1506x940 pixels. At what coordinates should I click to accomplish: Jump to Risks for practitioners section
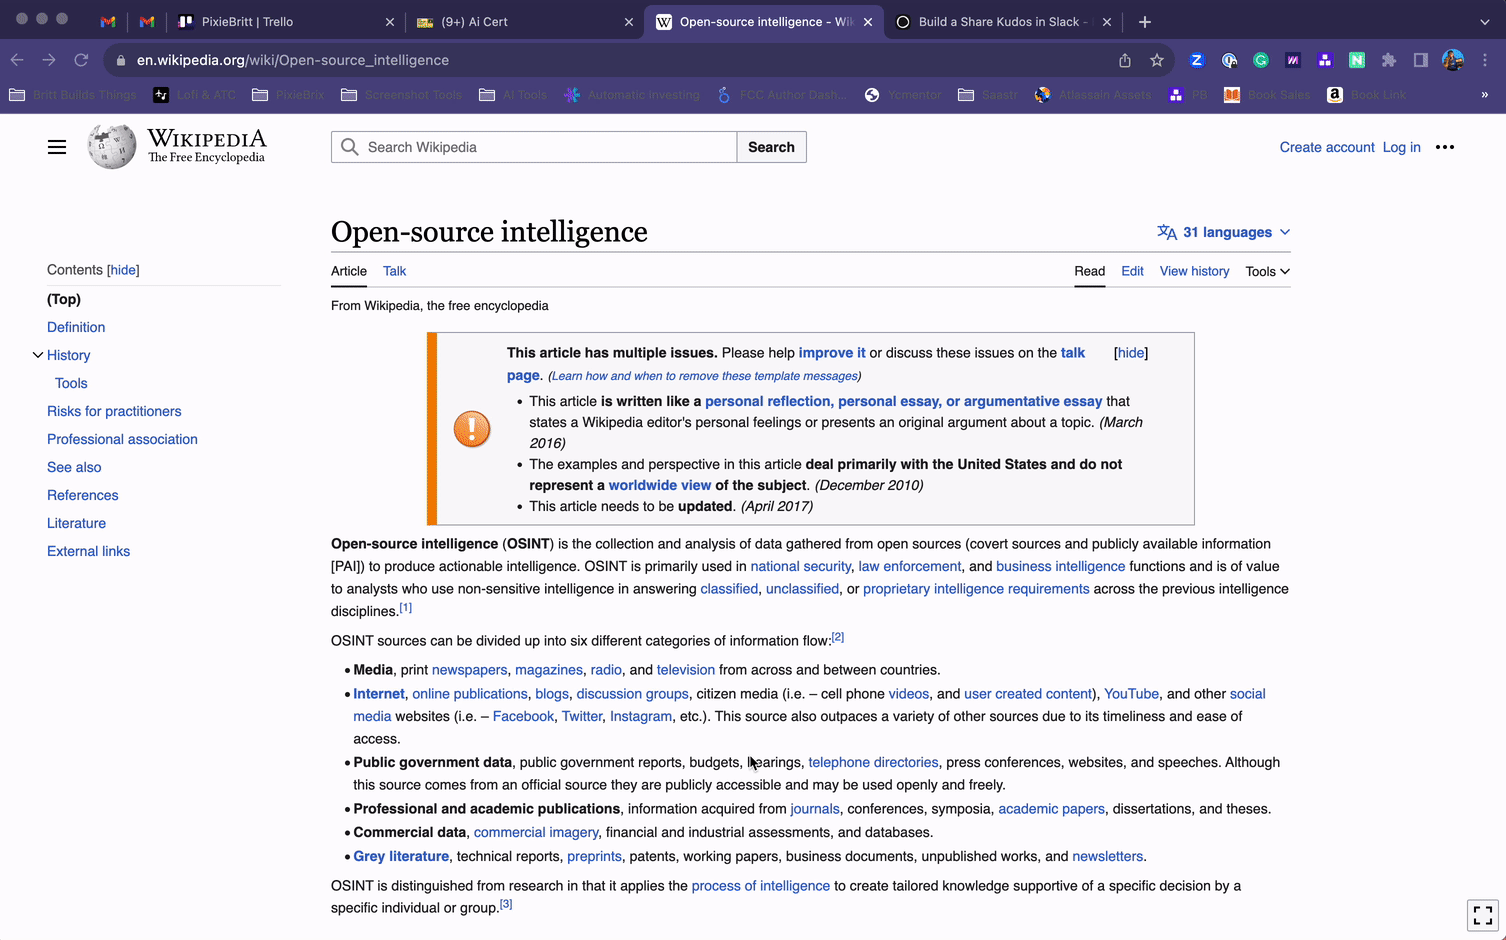(114, 411)
